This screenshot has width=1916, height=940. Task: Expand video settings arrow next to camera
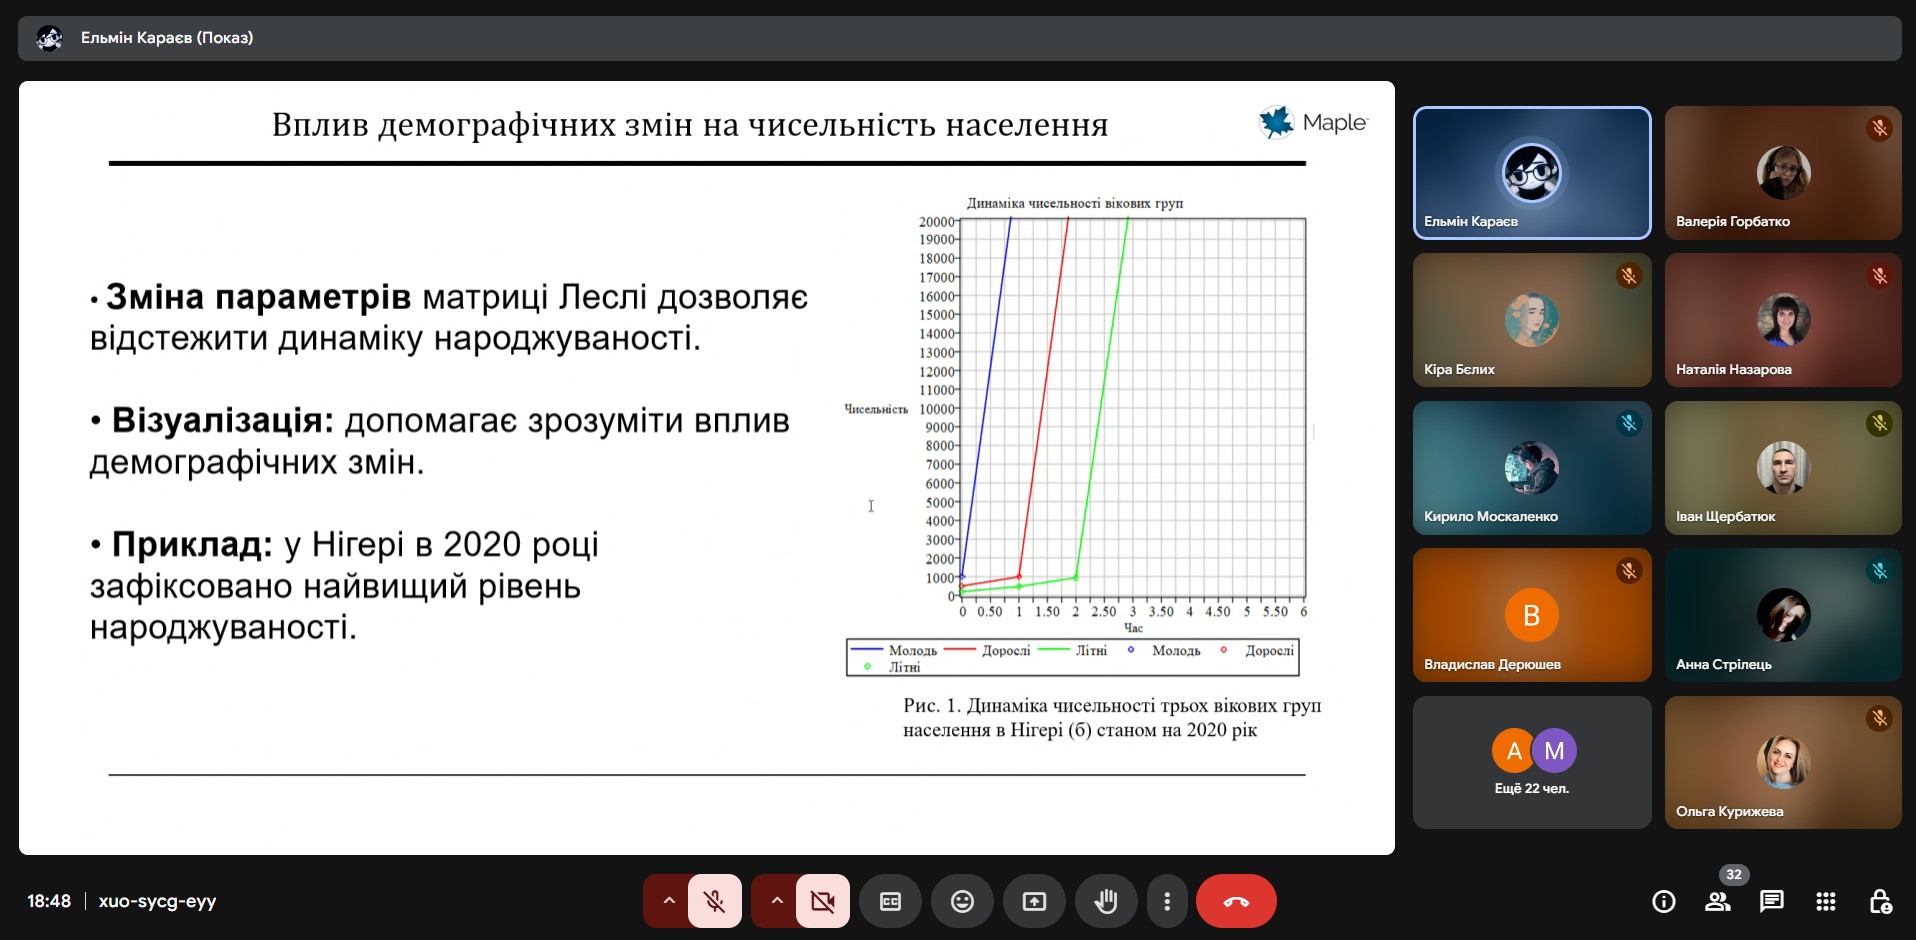point(777,901)
